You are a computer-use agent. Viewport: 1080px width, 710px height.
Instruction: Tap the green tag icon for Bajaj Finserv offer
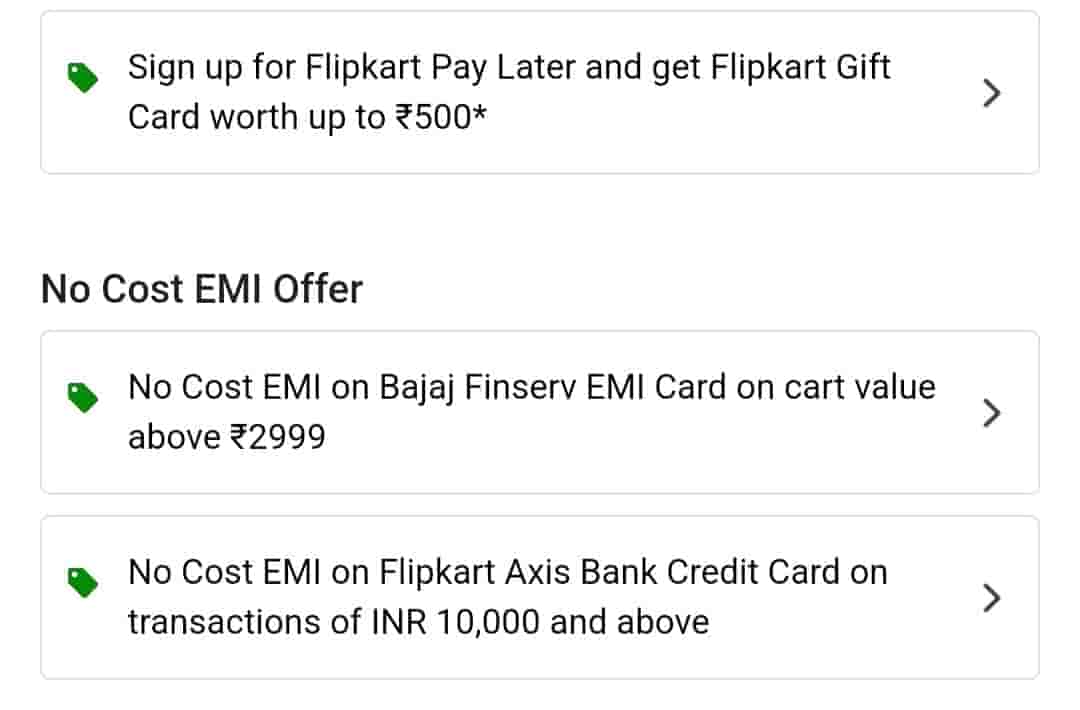click(x=83, y=397)
